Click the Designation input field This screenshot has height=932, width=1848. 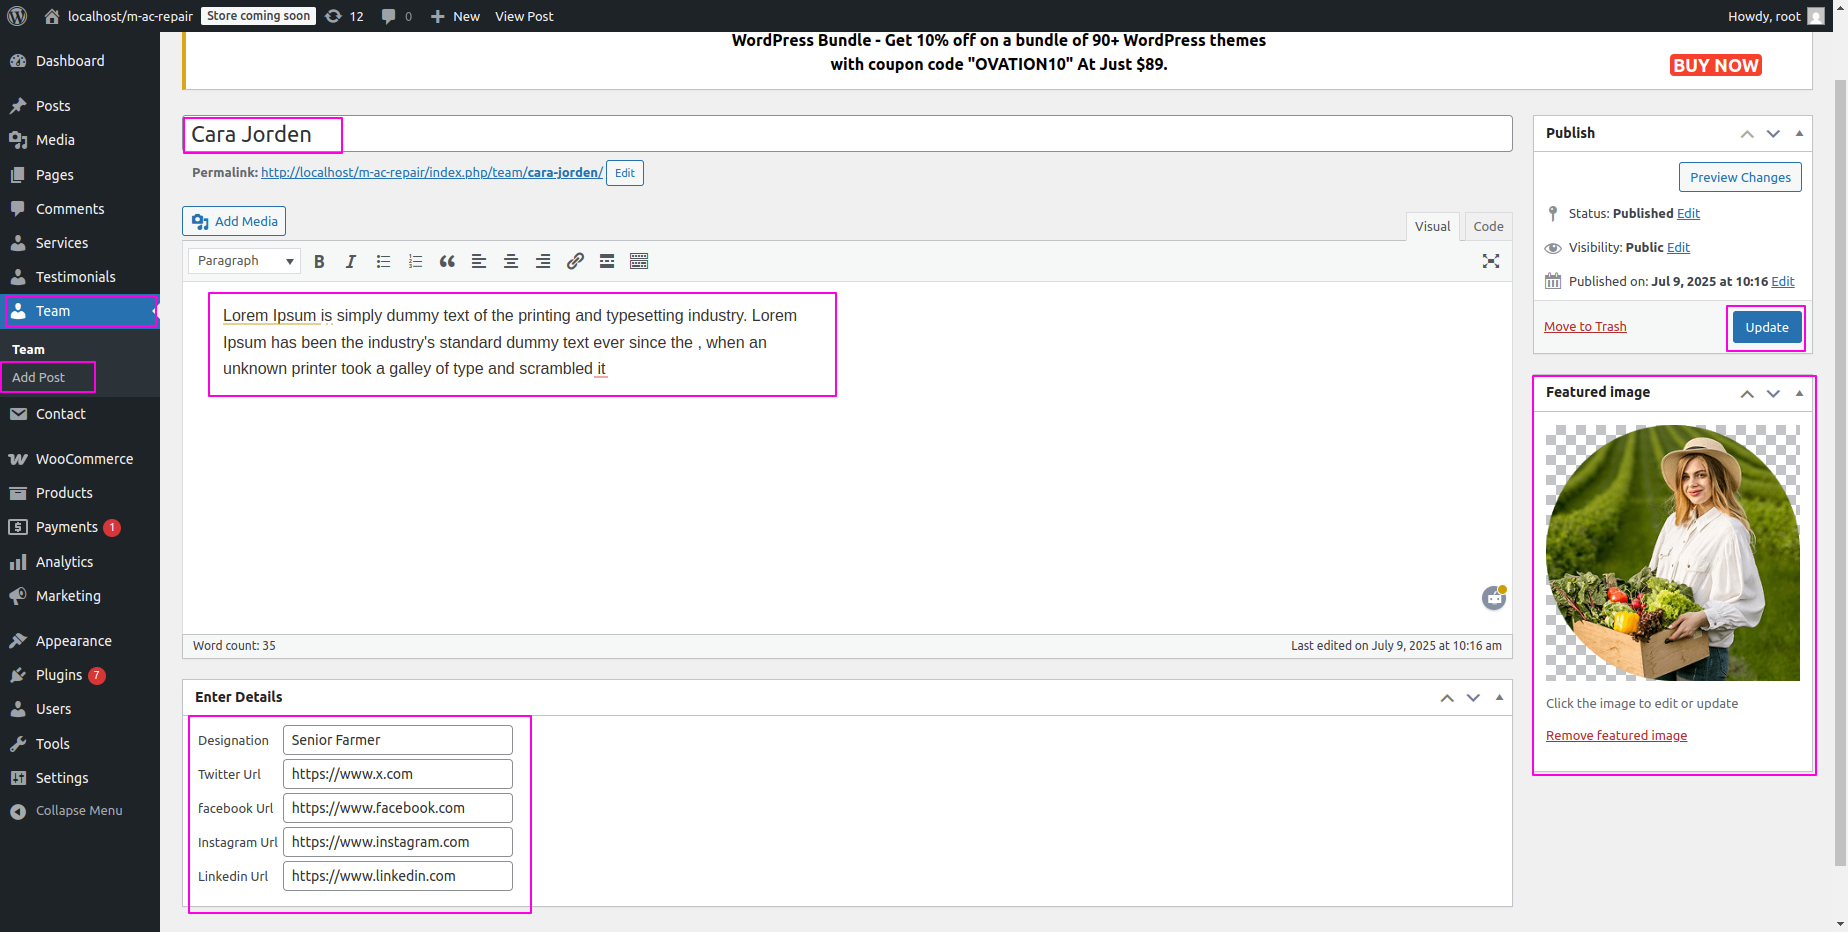pos(398,740)
